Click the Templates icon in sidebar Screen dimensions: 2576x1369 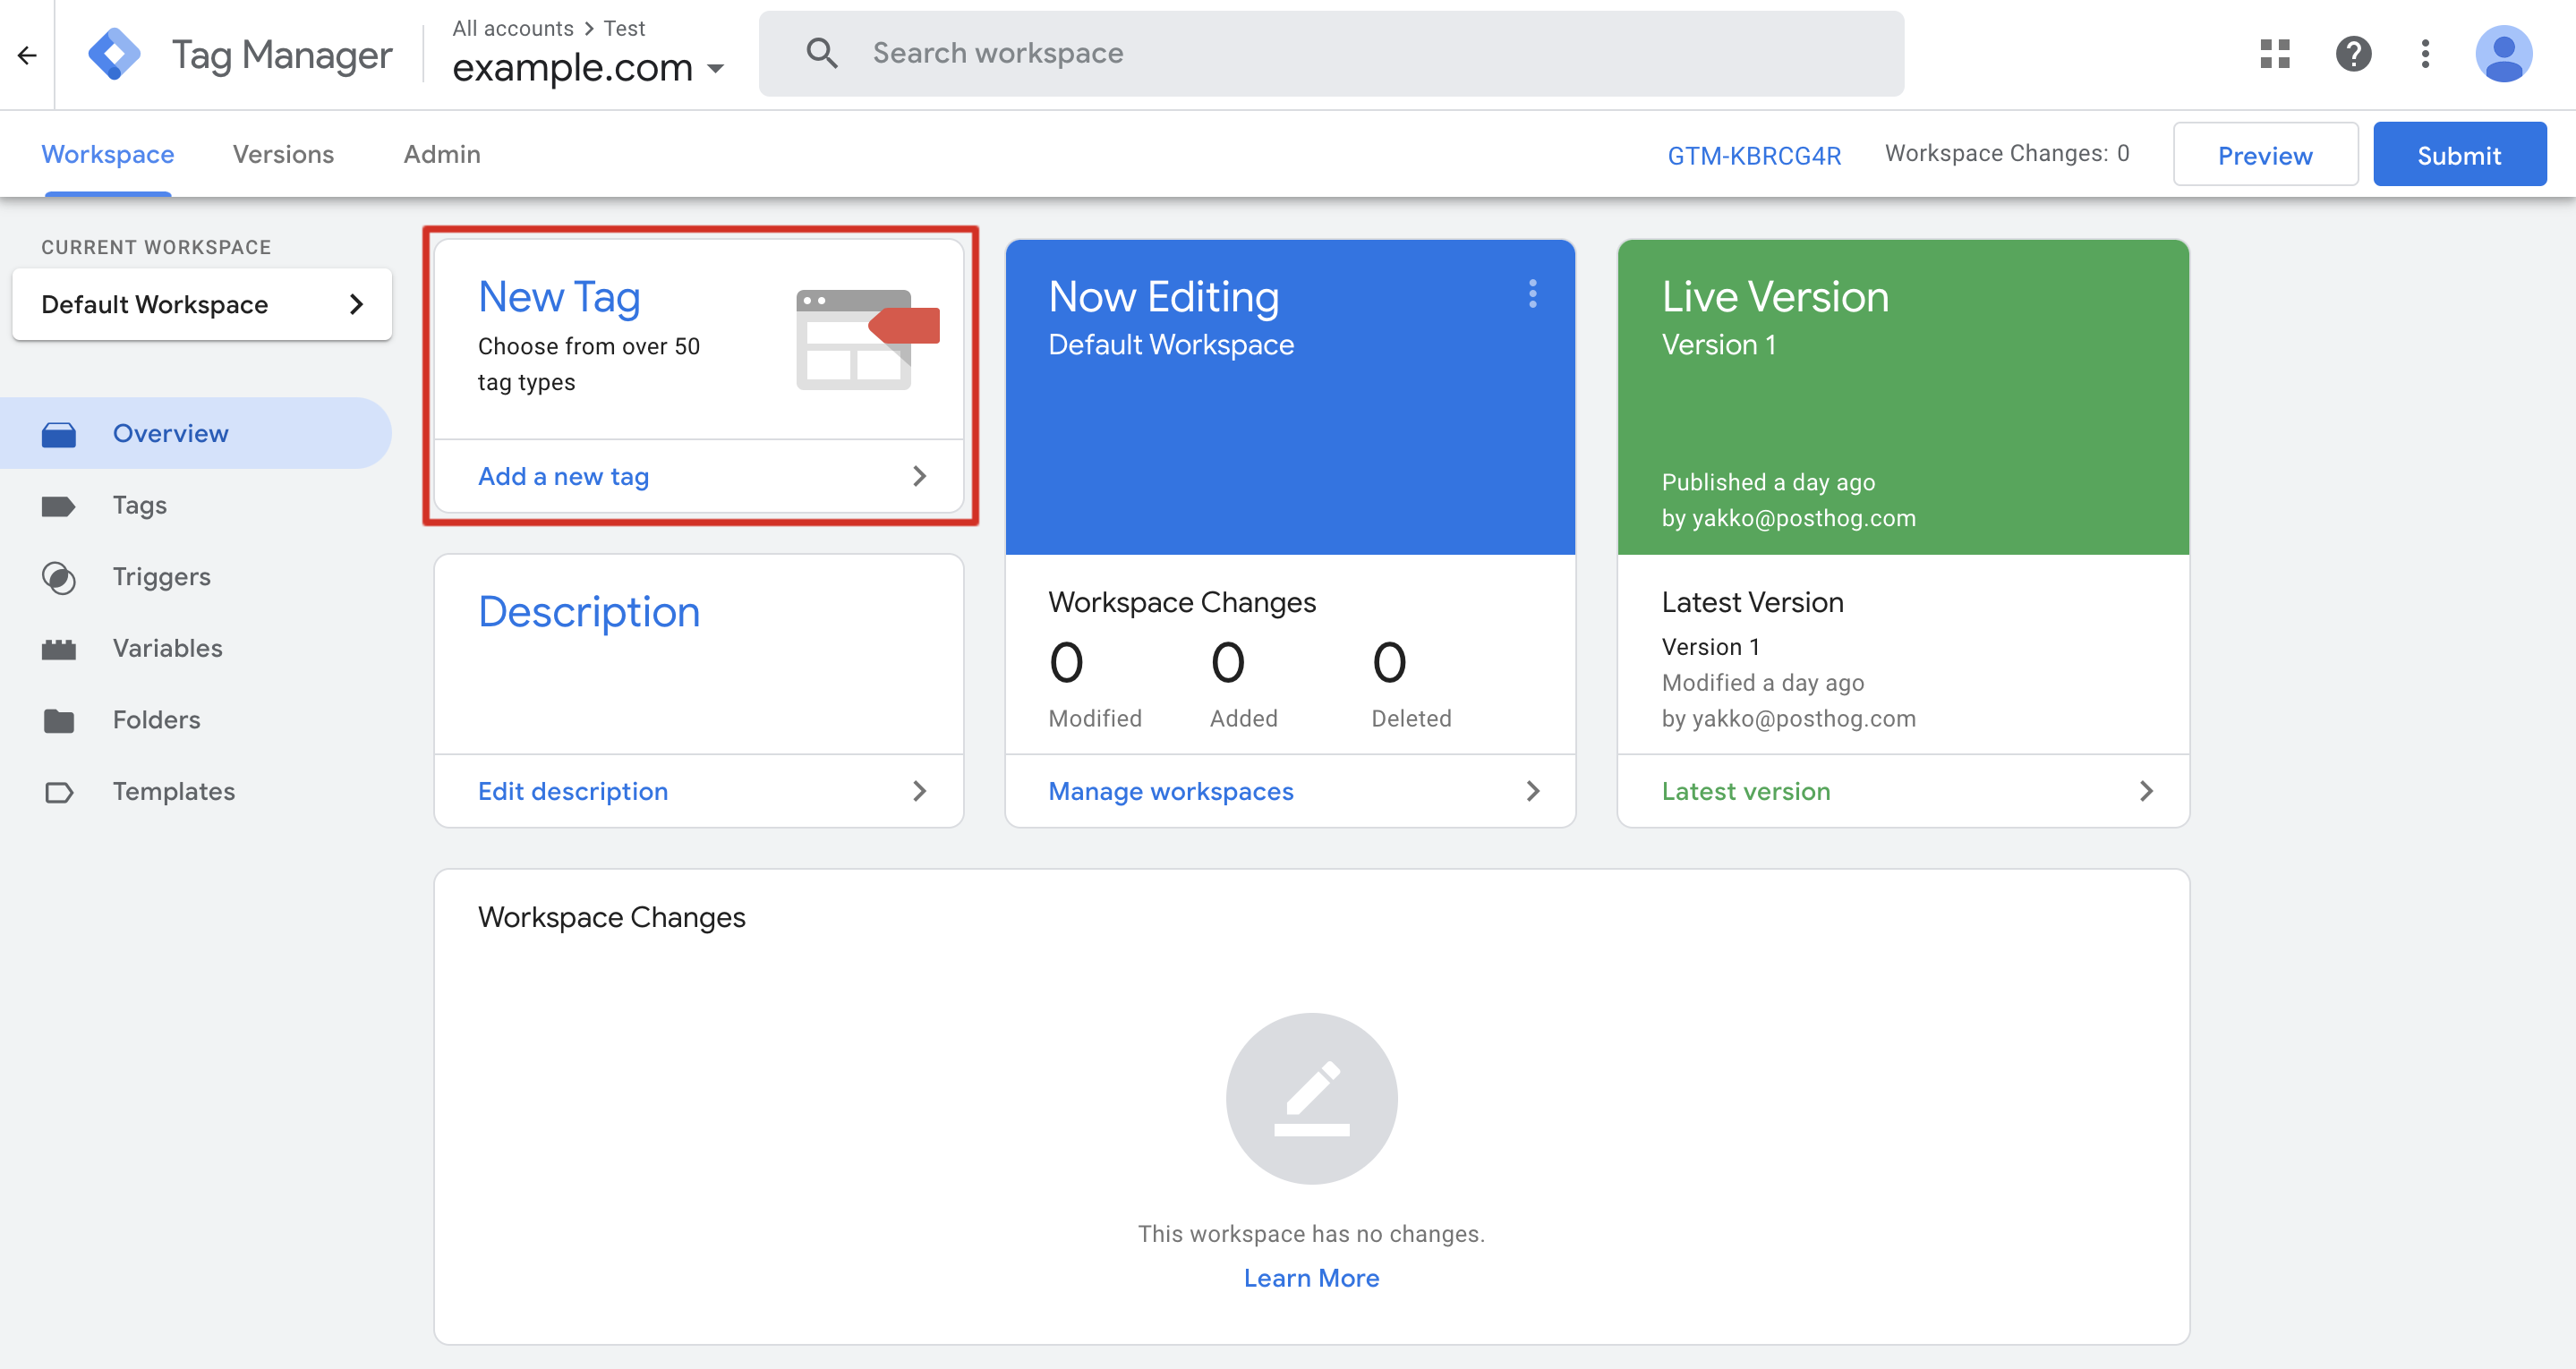[x=60, y=790]
